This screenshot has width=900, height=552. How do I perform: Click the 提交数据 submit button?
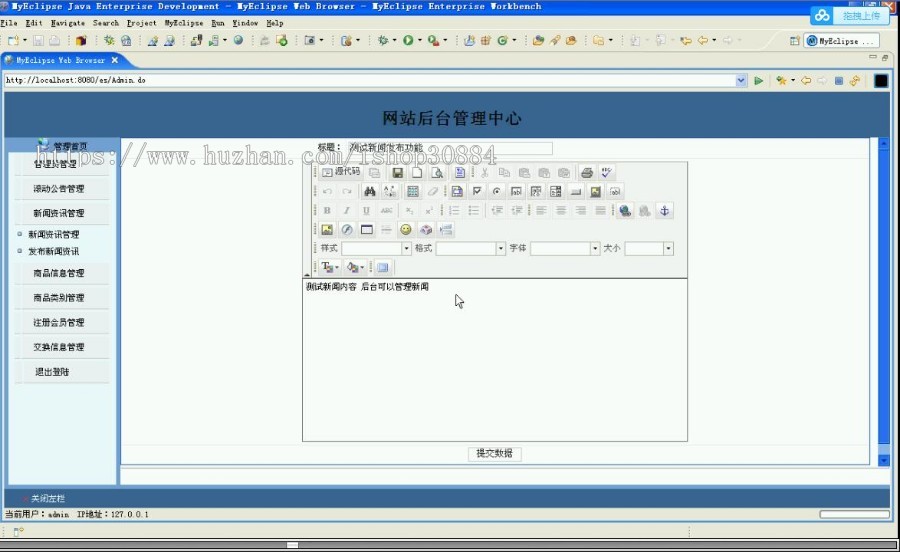click(495, 453)
